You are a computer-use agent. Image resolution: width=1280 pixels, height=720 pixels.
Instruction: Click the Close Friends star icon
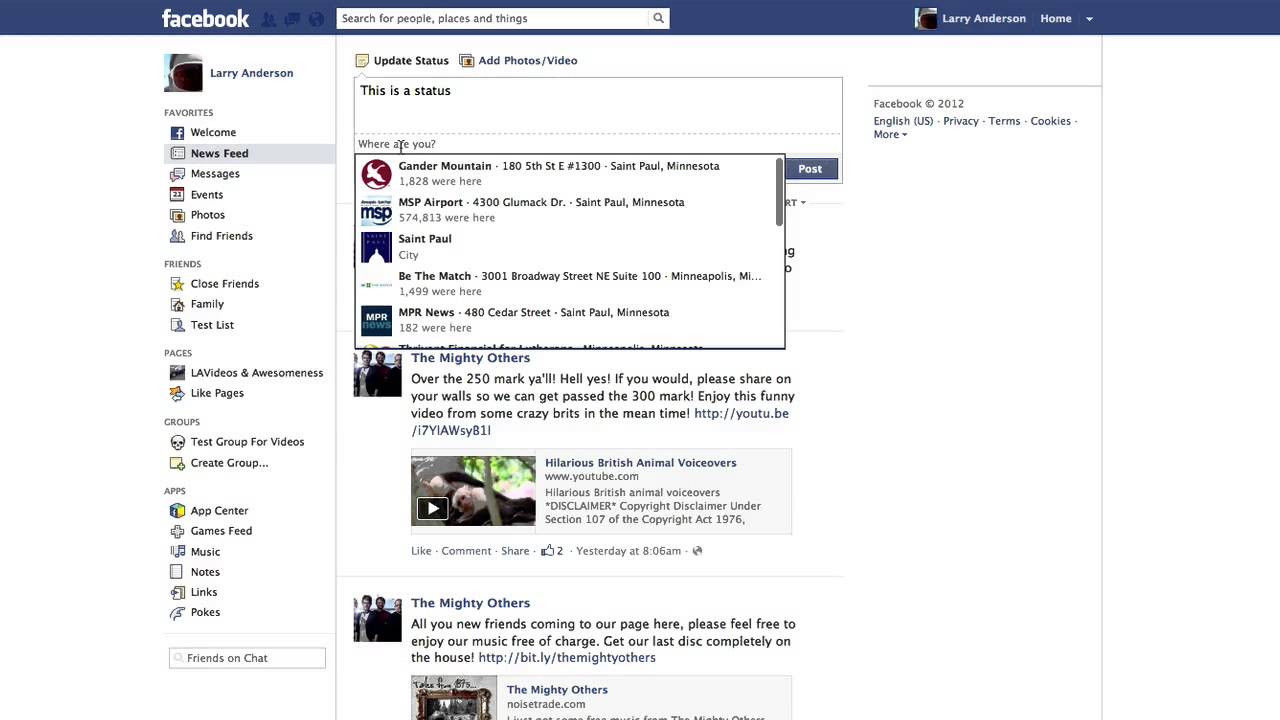177,284
